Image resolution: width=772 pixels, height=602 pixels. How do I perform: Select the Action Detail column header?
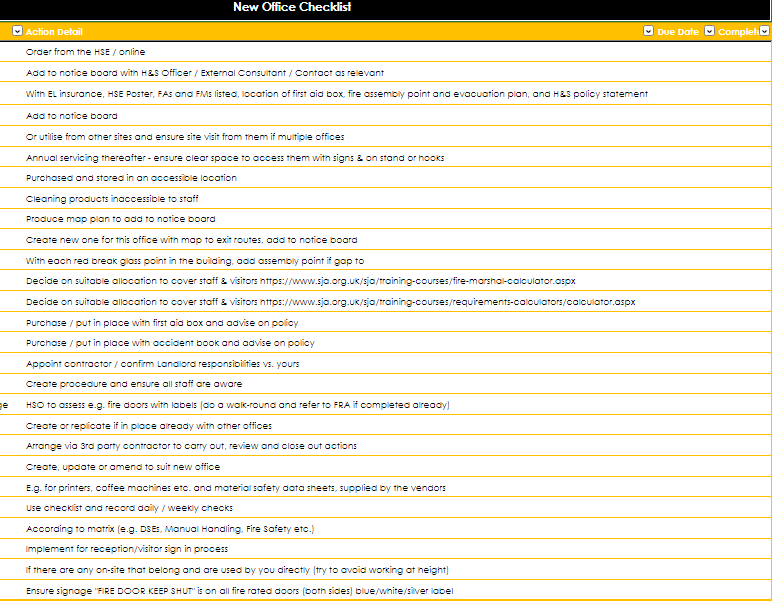point(54,32)
